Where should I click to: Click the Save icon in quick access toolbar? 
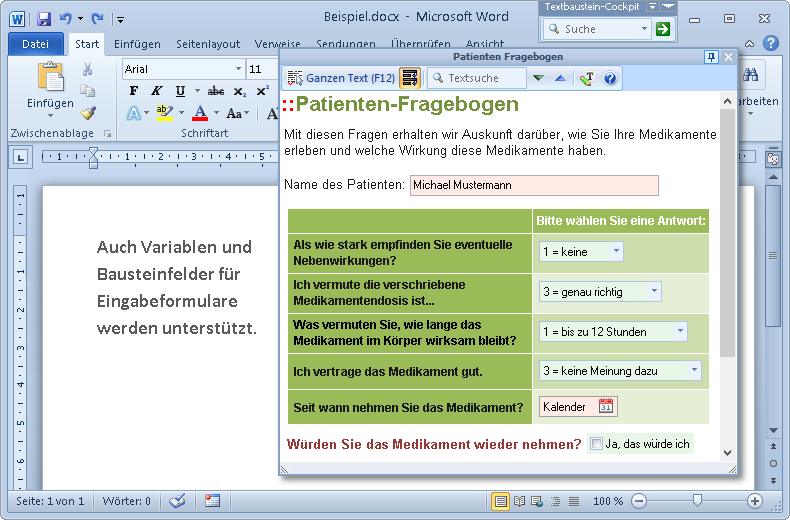pos(44,18)
